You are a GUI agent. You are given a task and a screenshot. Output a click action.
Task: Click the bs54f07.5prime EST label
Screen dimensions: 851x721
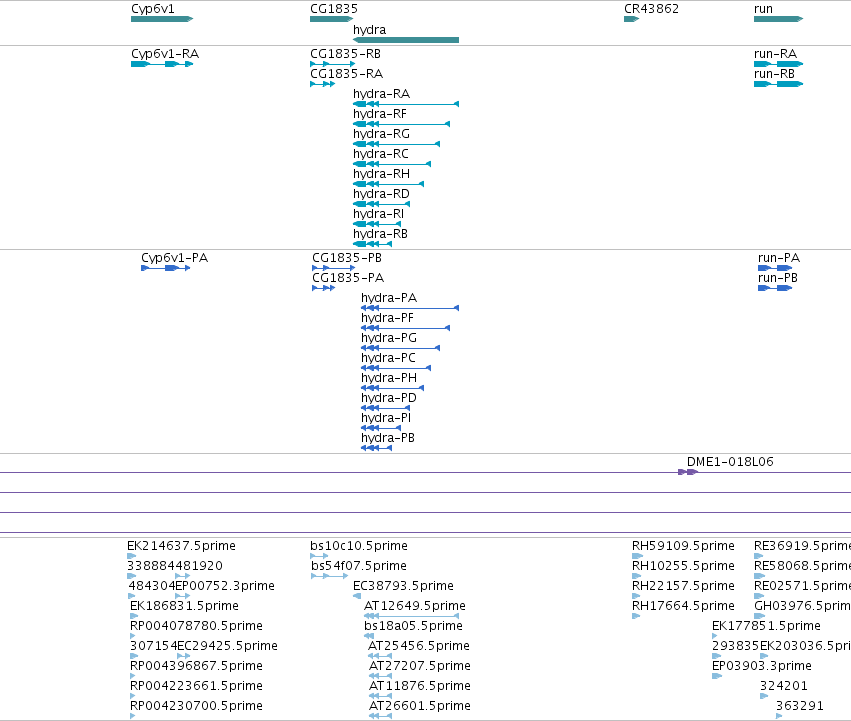(359, 566)
